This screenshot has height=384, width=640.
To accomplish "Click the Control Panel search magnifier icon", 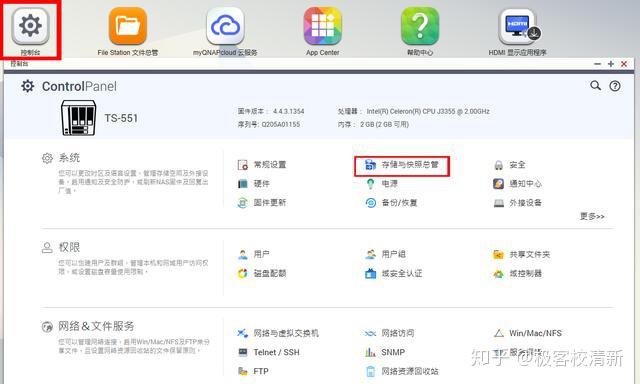I will point(596,85).
